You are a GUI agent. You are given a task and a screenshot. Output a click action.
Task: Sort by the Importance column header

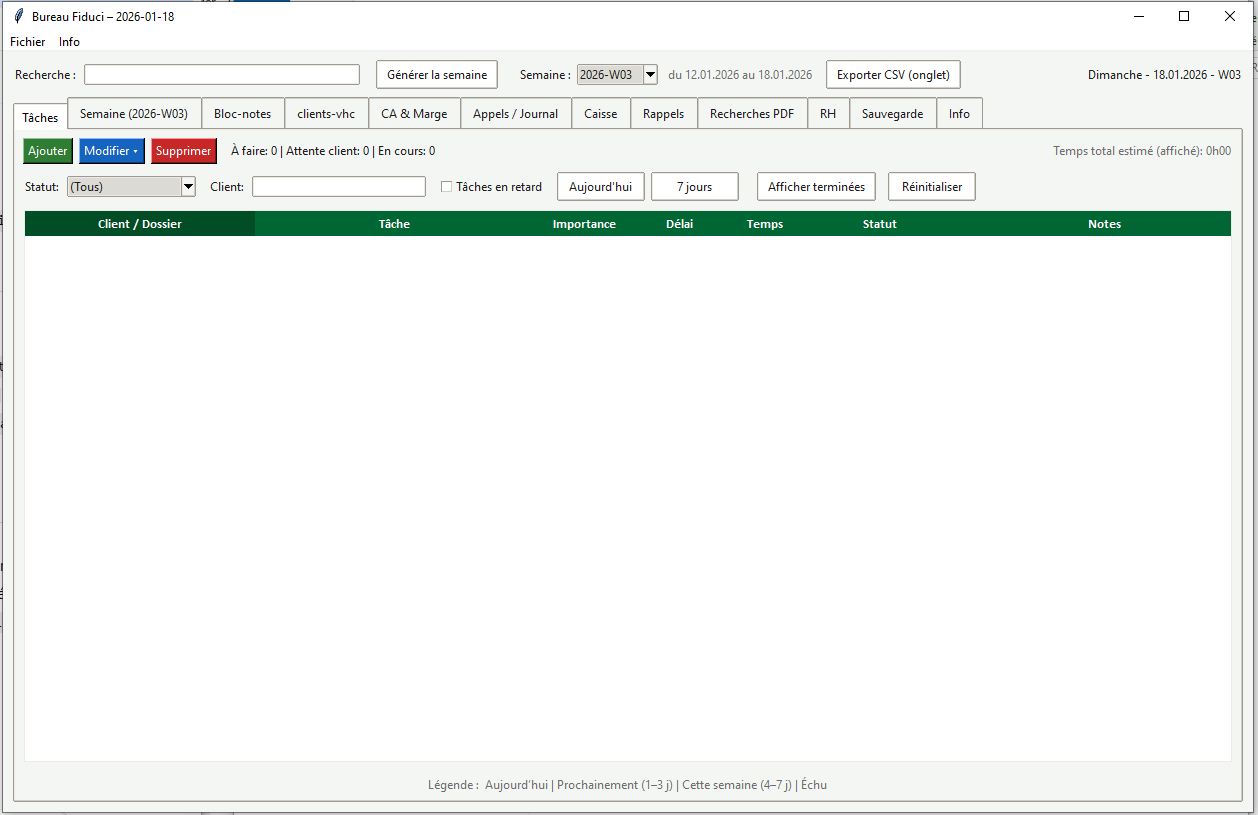coord(584,224)
